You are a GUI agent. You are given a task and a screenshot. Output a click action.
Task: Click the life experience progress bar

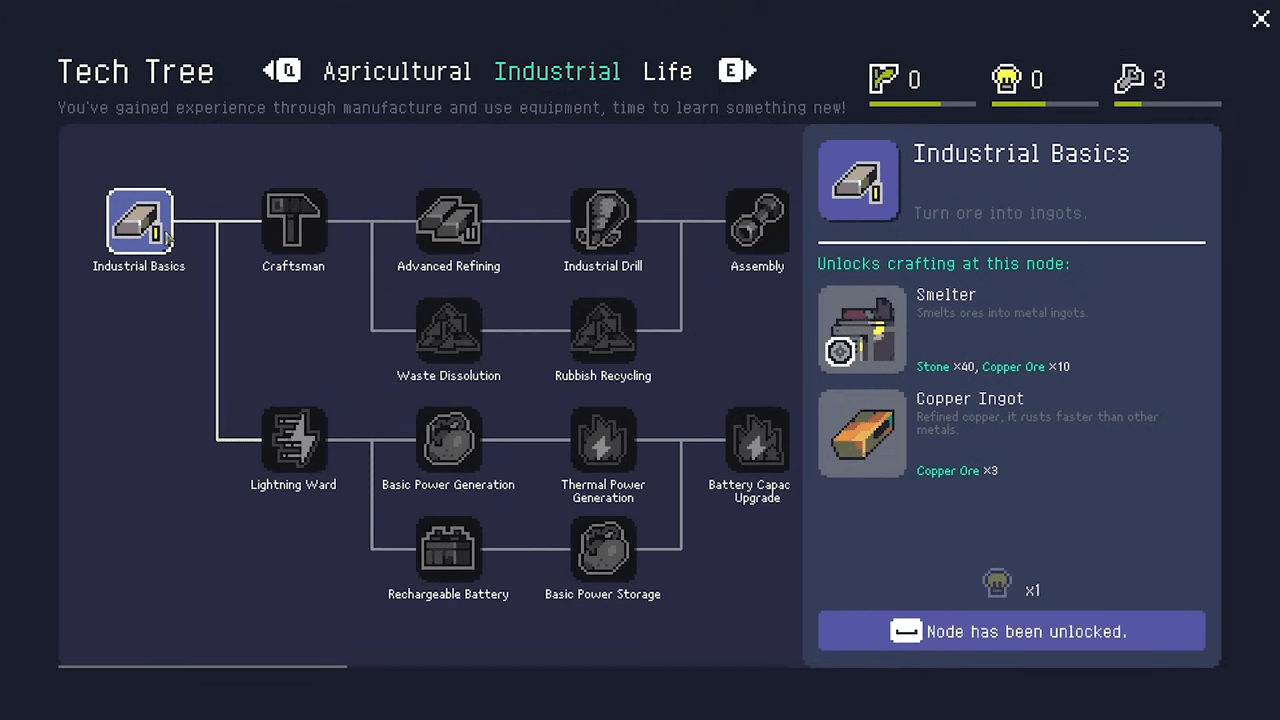pyautogui.click(x=1045, y=103)
